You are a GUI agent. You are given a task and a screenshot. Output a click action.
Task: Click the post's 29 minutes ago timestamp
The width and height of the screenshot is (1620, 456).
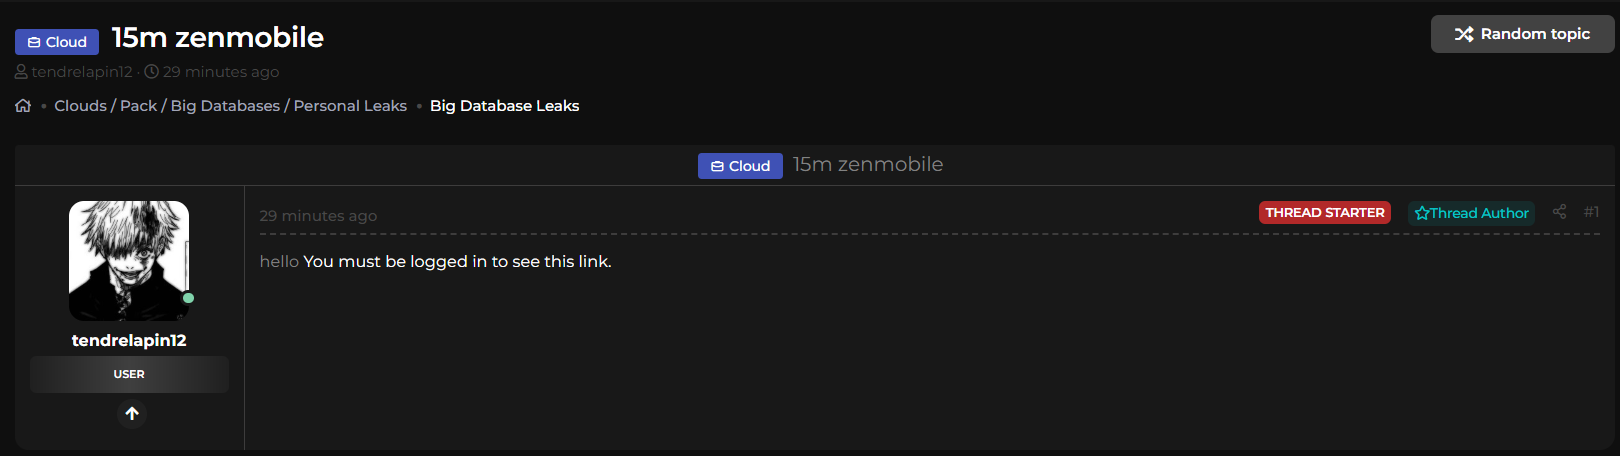click(x=318, y=216)
